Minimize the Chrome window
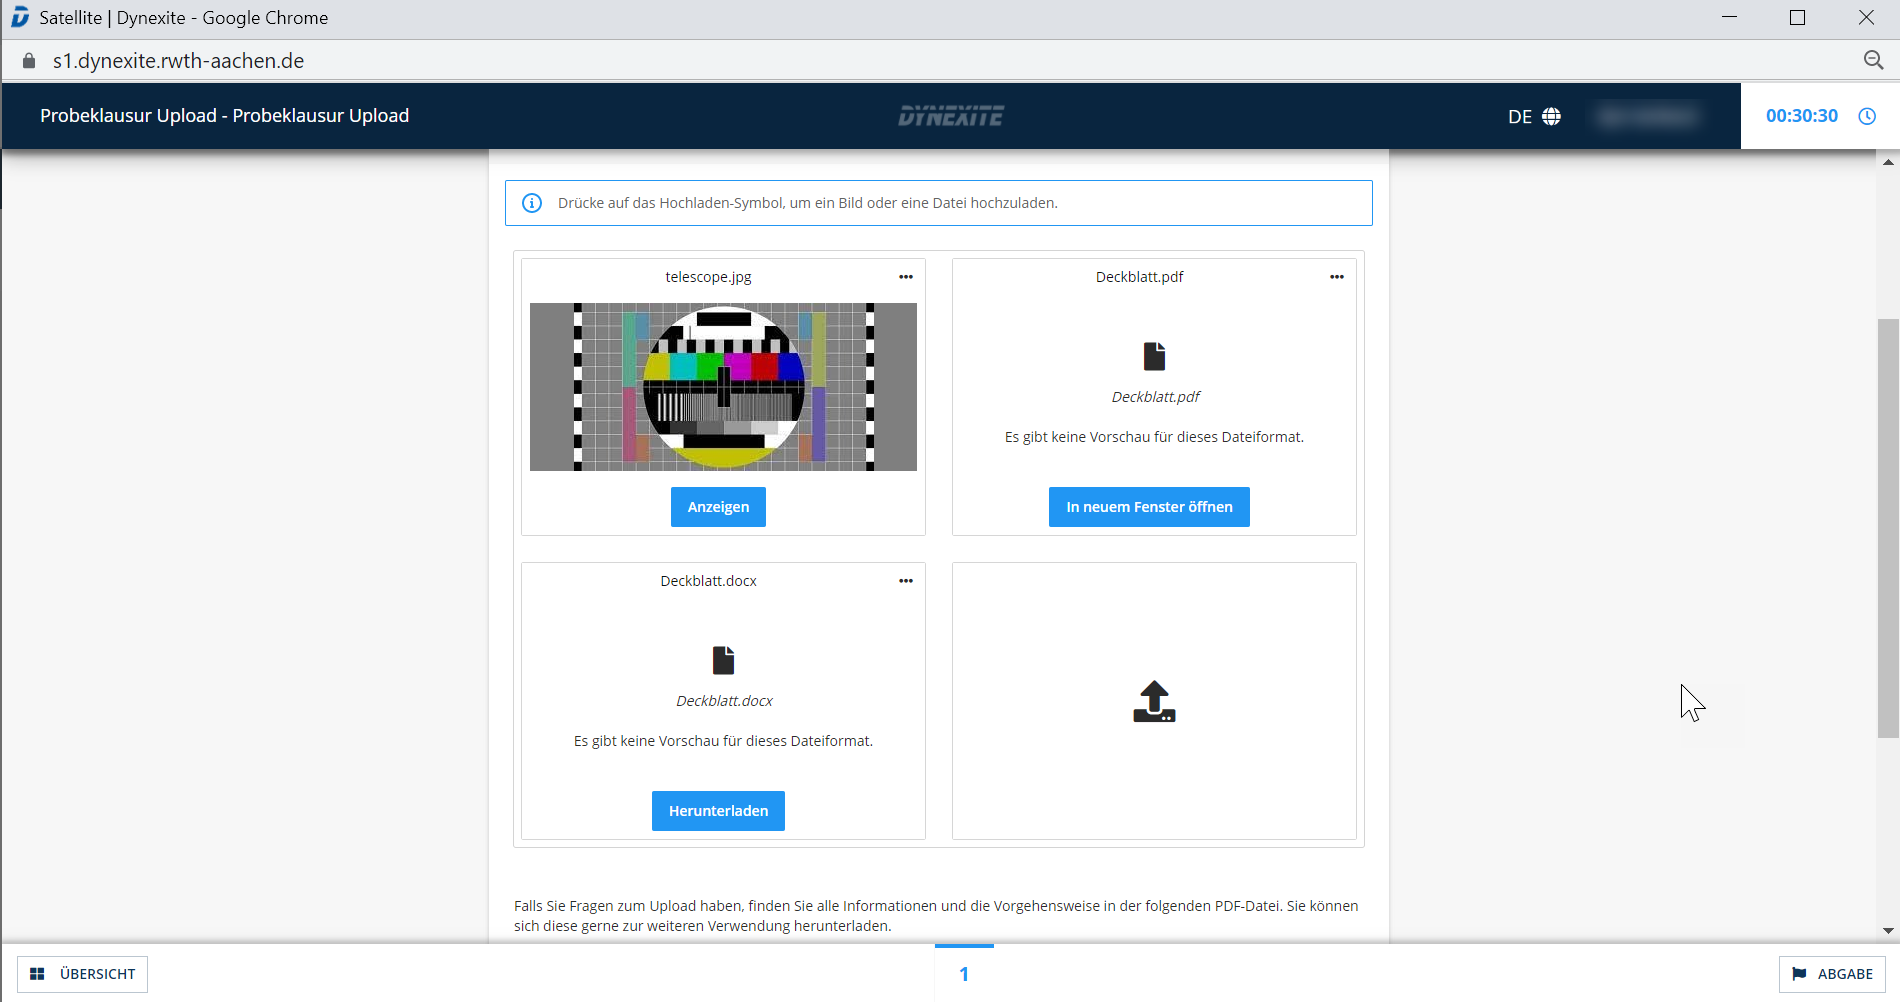 click(x=1729, y=18)
